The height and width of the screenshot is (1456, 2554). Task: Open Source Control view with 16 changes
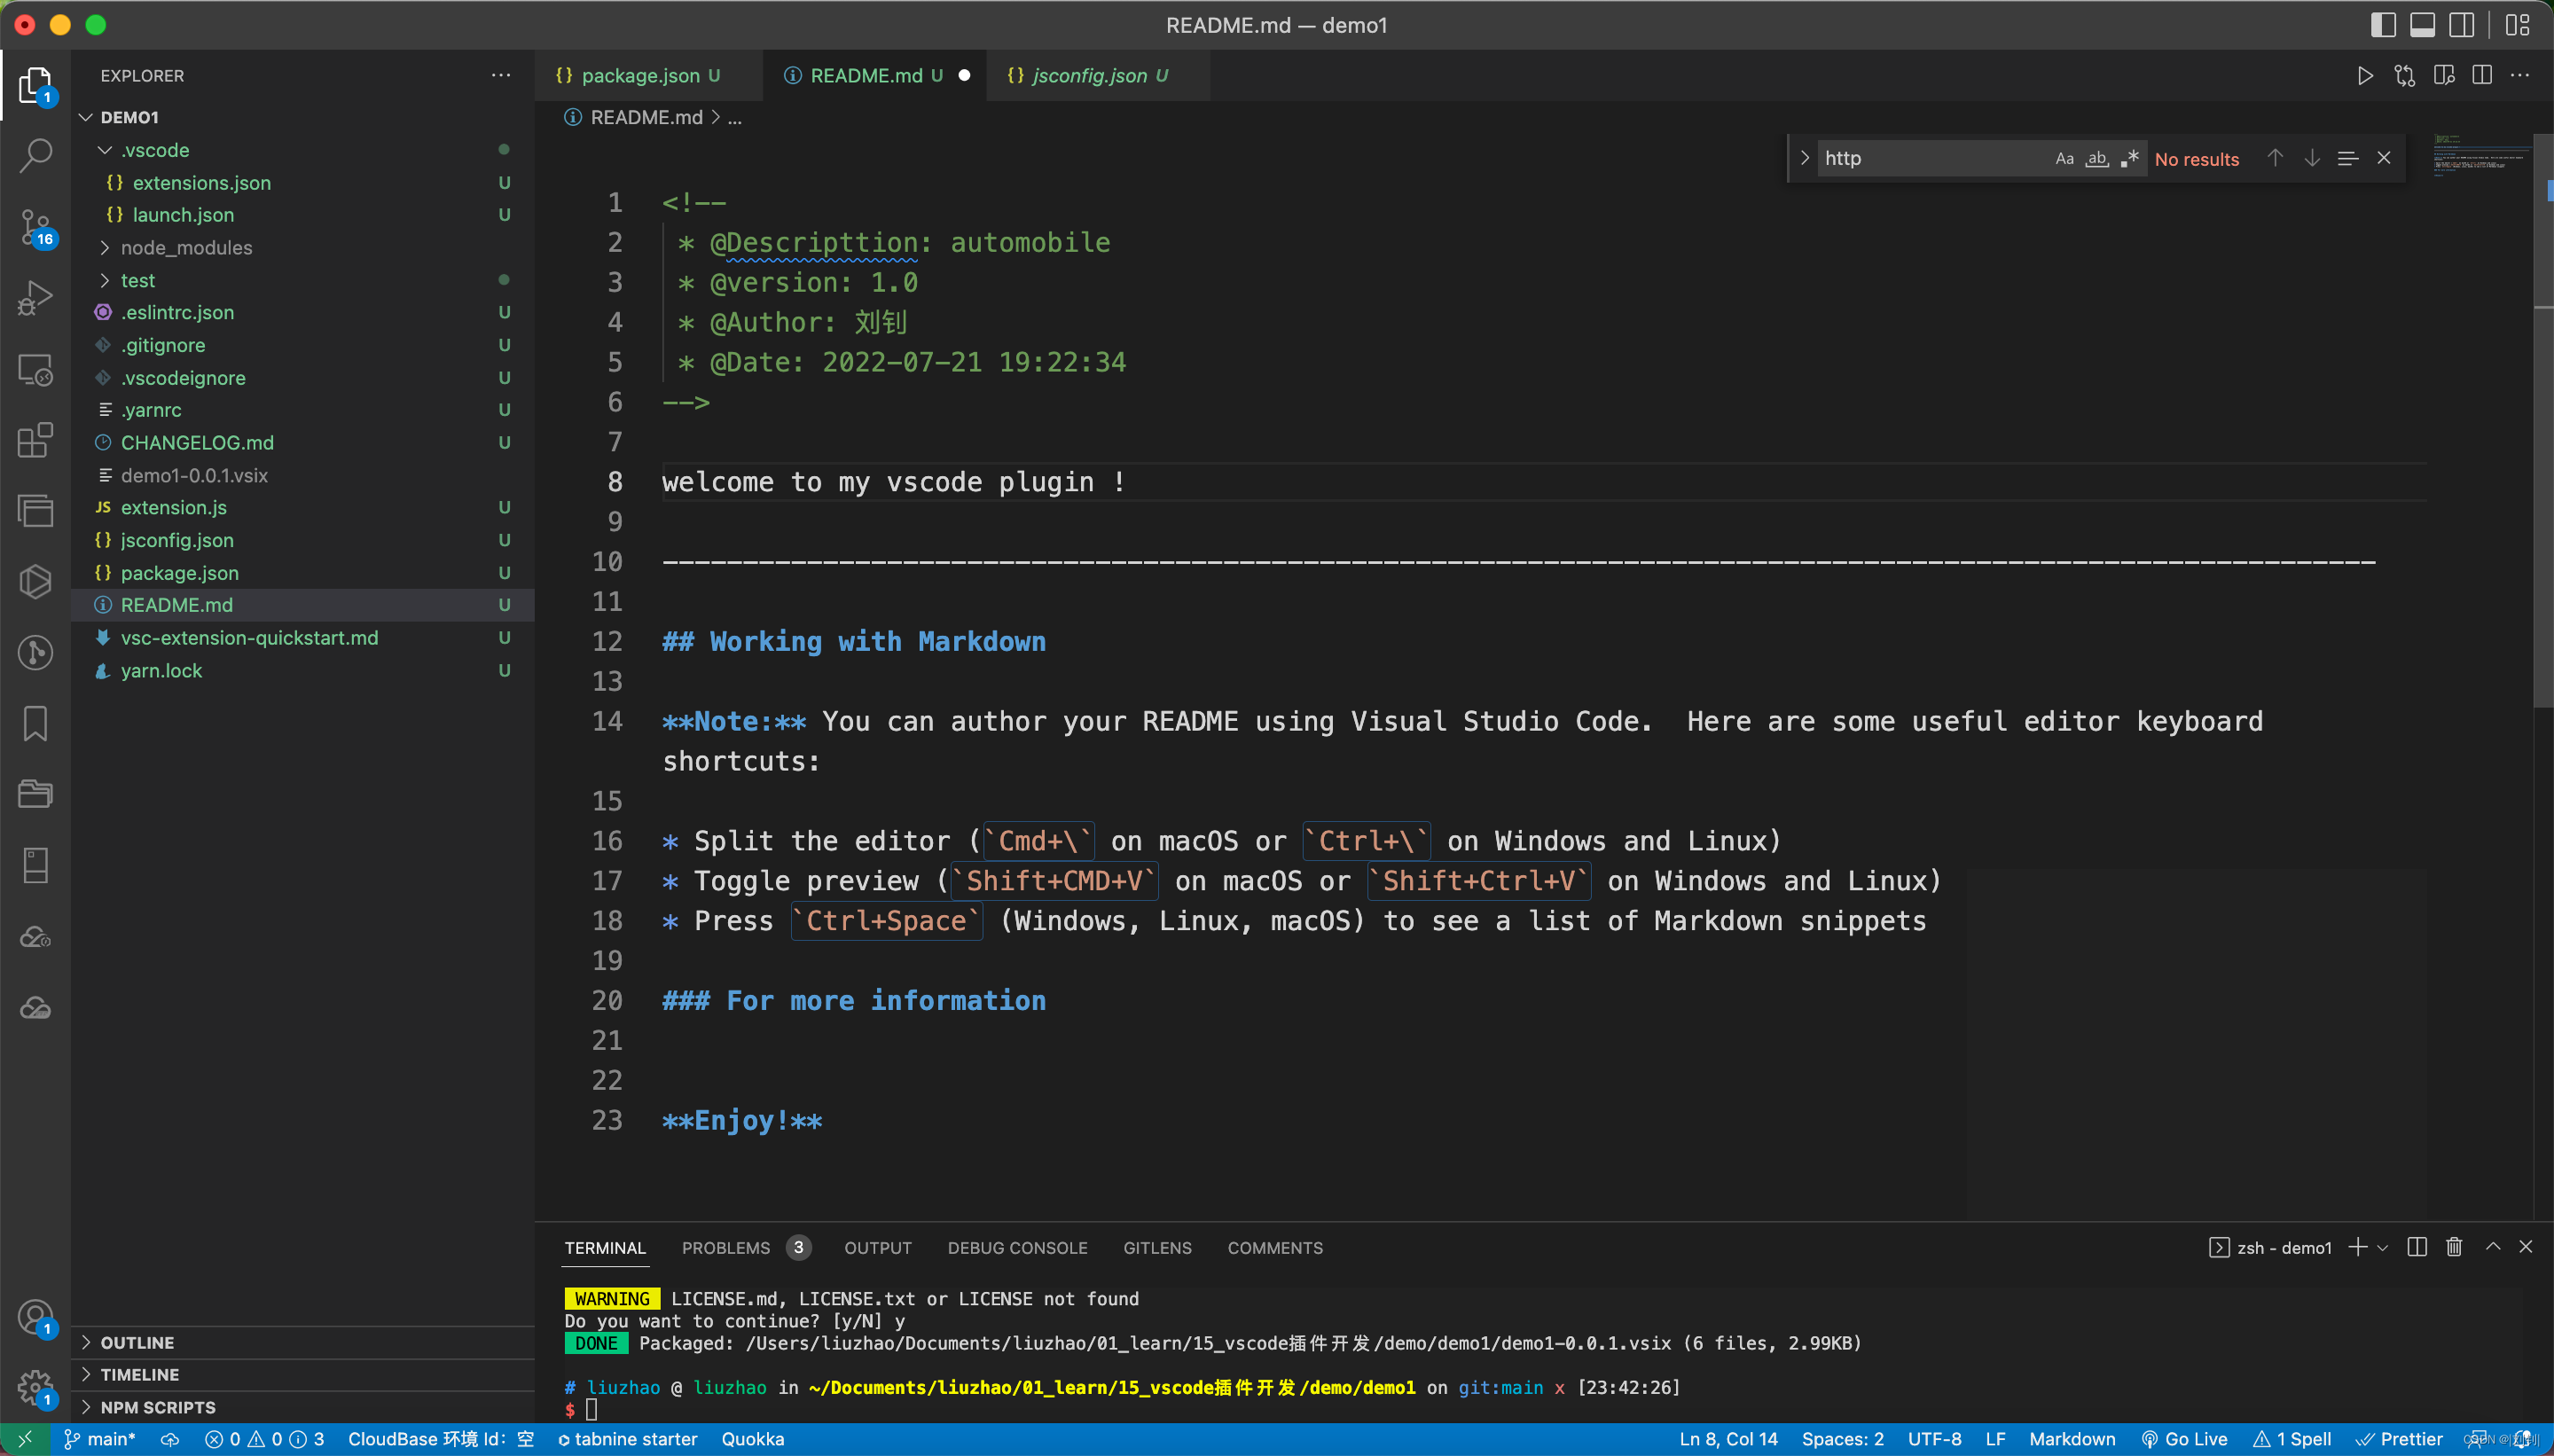point(36,227)
